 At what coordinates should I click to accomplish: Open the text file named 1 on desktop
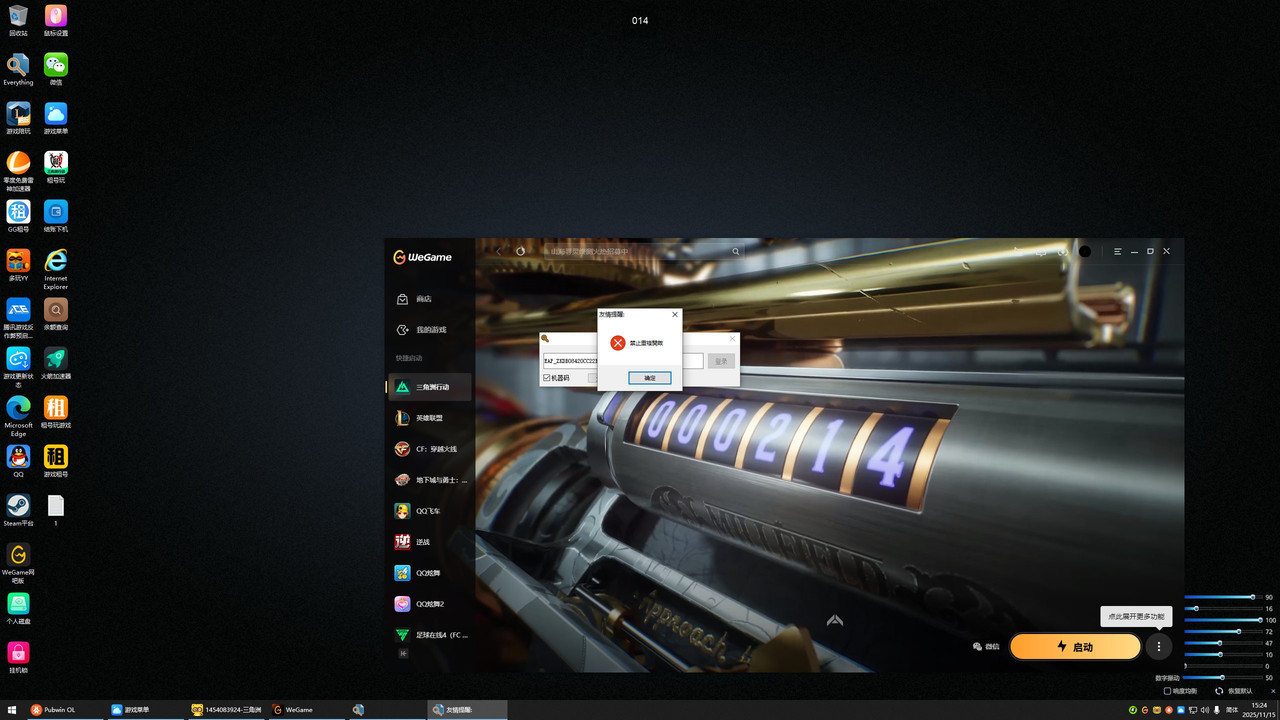pos(56,510)
